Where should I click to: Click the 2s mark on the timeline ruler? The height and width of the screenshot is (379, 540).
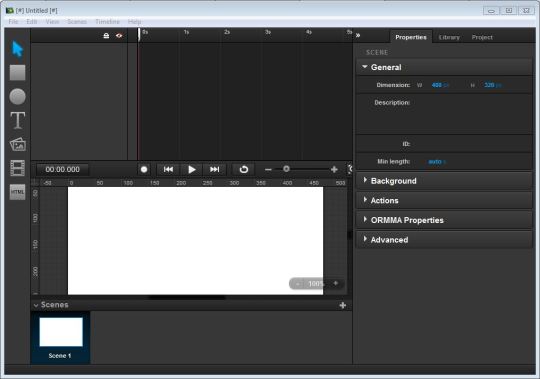click(x=227, y=32)
